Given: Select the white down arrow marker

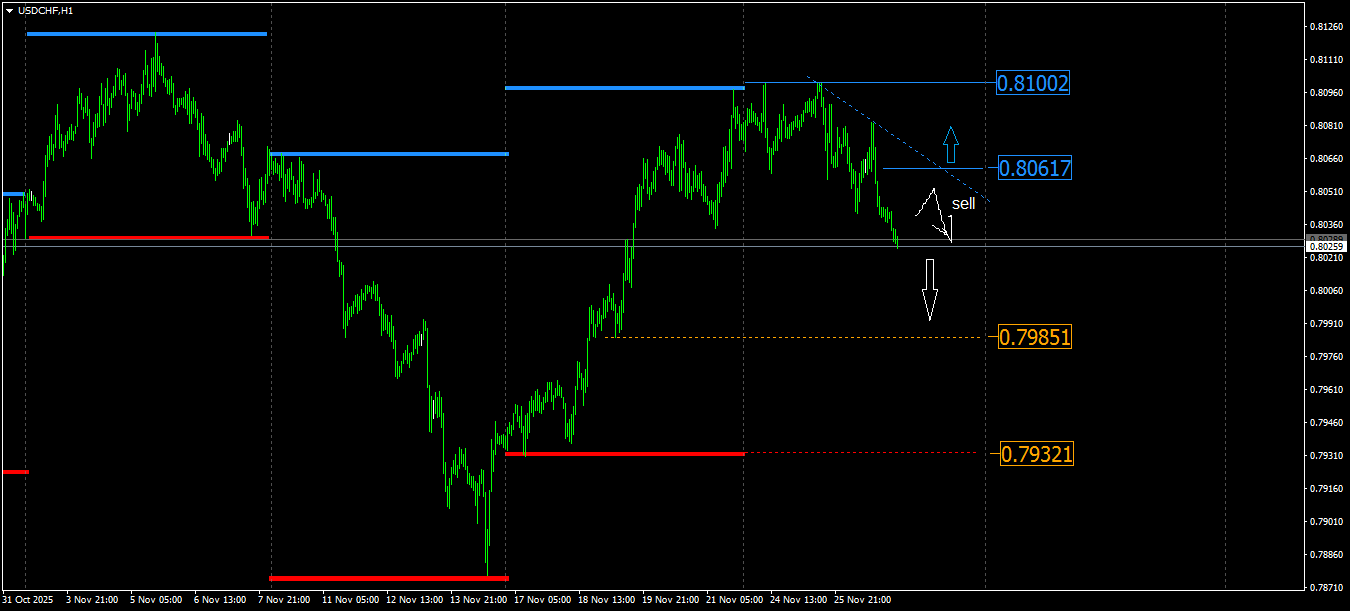Looking at the screenshot, I should click(930, 290).
